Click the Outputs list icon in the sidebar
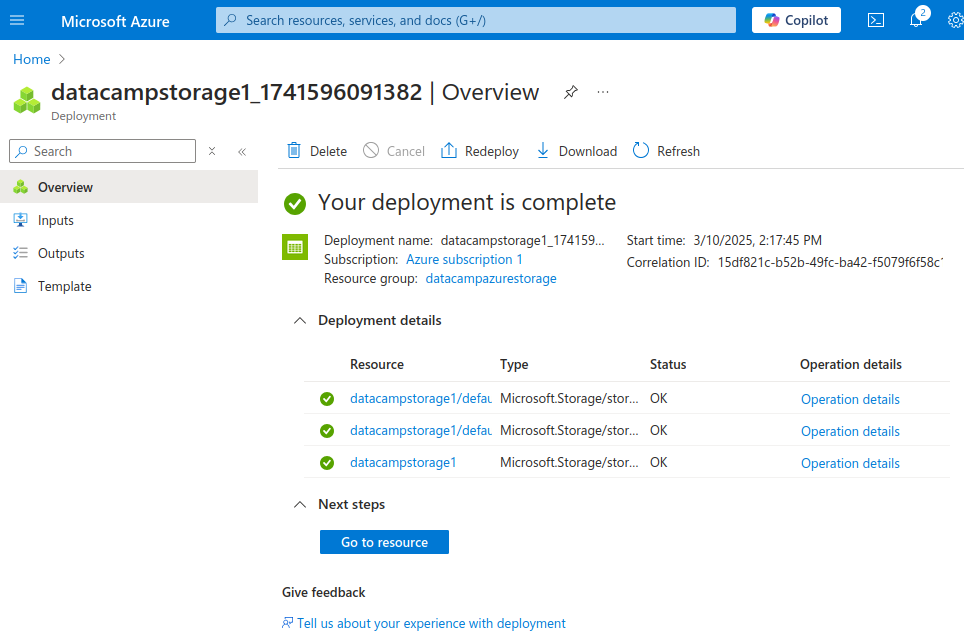Image resolution: width=964 pixels, height=631 pixels. 20,253
